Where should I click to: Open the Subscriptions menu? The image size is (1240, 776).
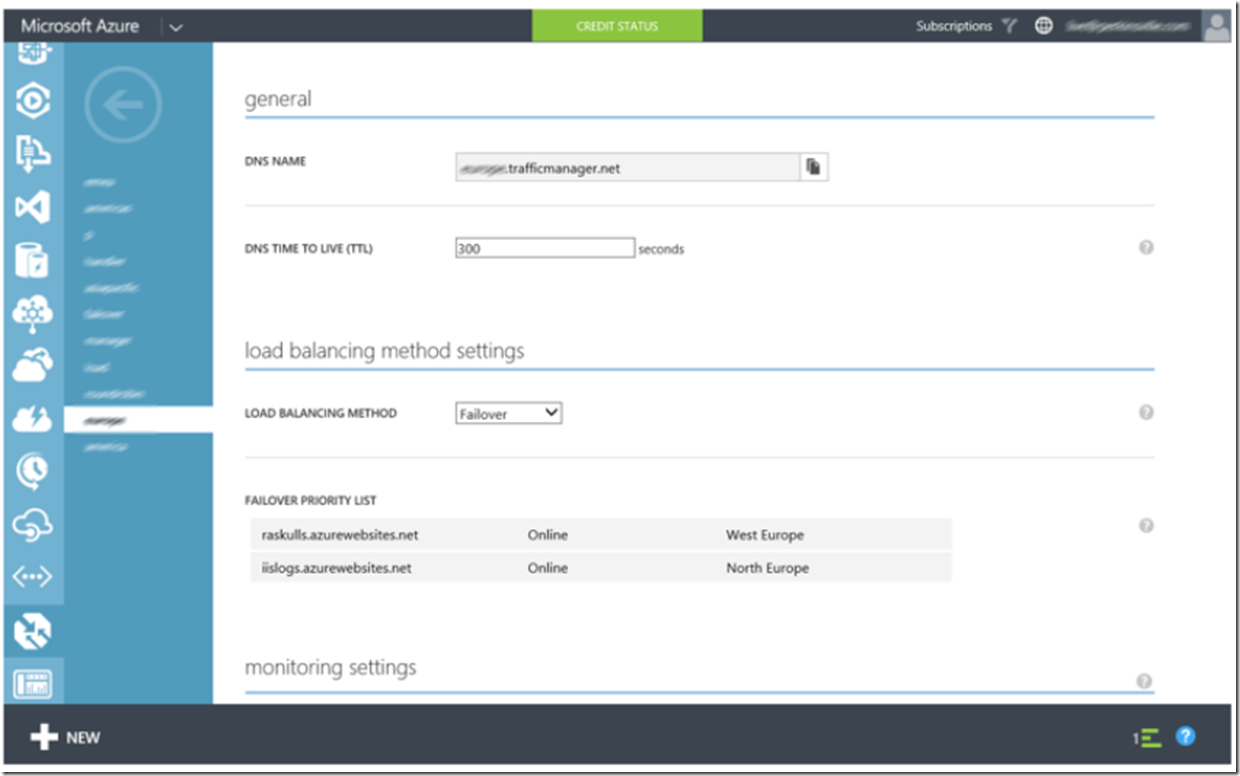tap(954, 26)
